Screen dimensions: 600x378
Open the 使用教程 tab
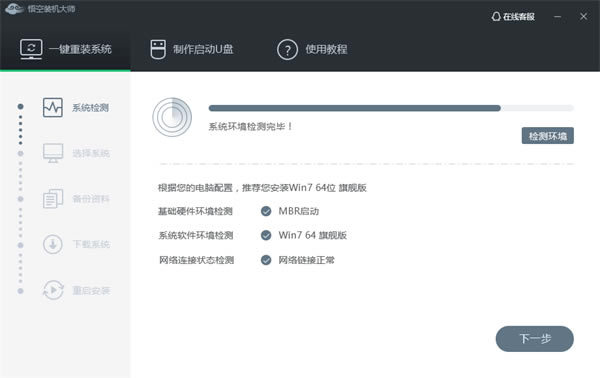tap(312, 50)
